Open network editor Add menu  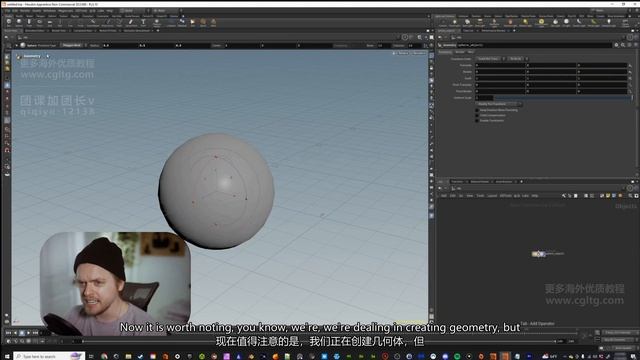[444, 196]
